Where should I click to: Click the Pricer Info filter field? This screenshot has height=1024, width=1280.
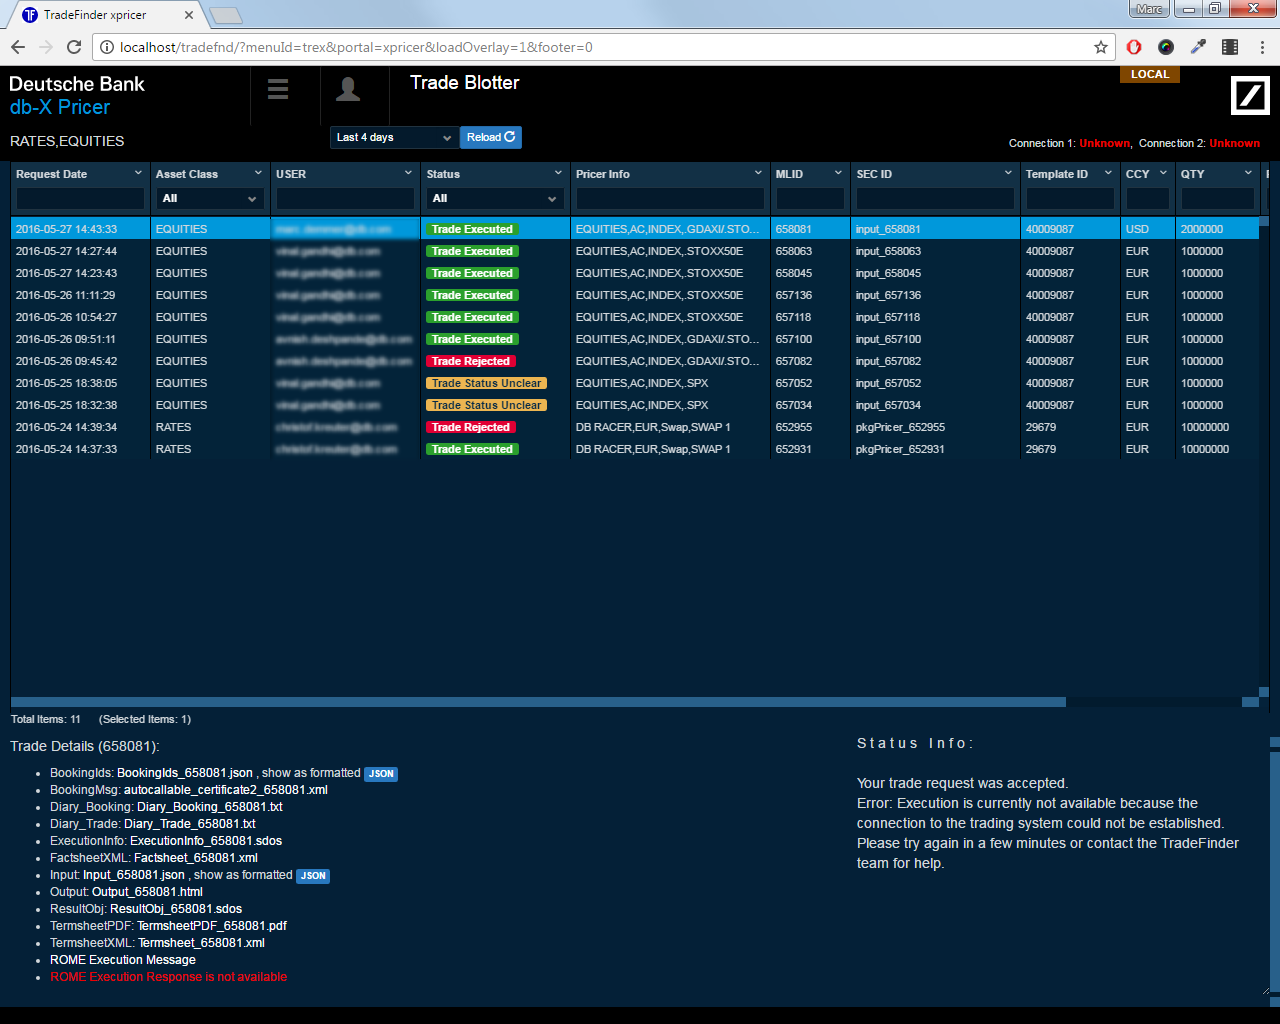pyautogui.click(x=669, y=199)
